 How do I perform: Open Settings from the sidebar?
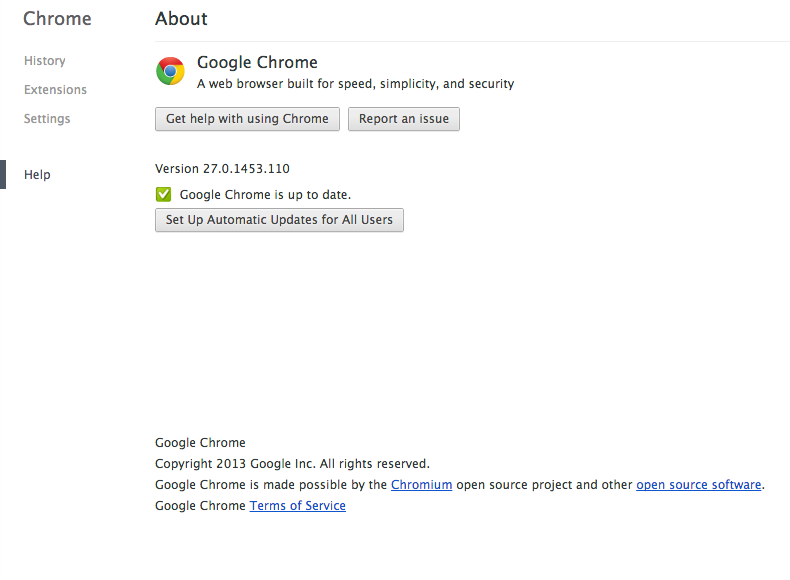tap(47, 119)
